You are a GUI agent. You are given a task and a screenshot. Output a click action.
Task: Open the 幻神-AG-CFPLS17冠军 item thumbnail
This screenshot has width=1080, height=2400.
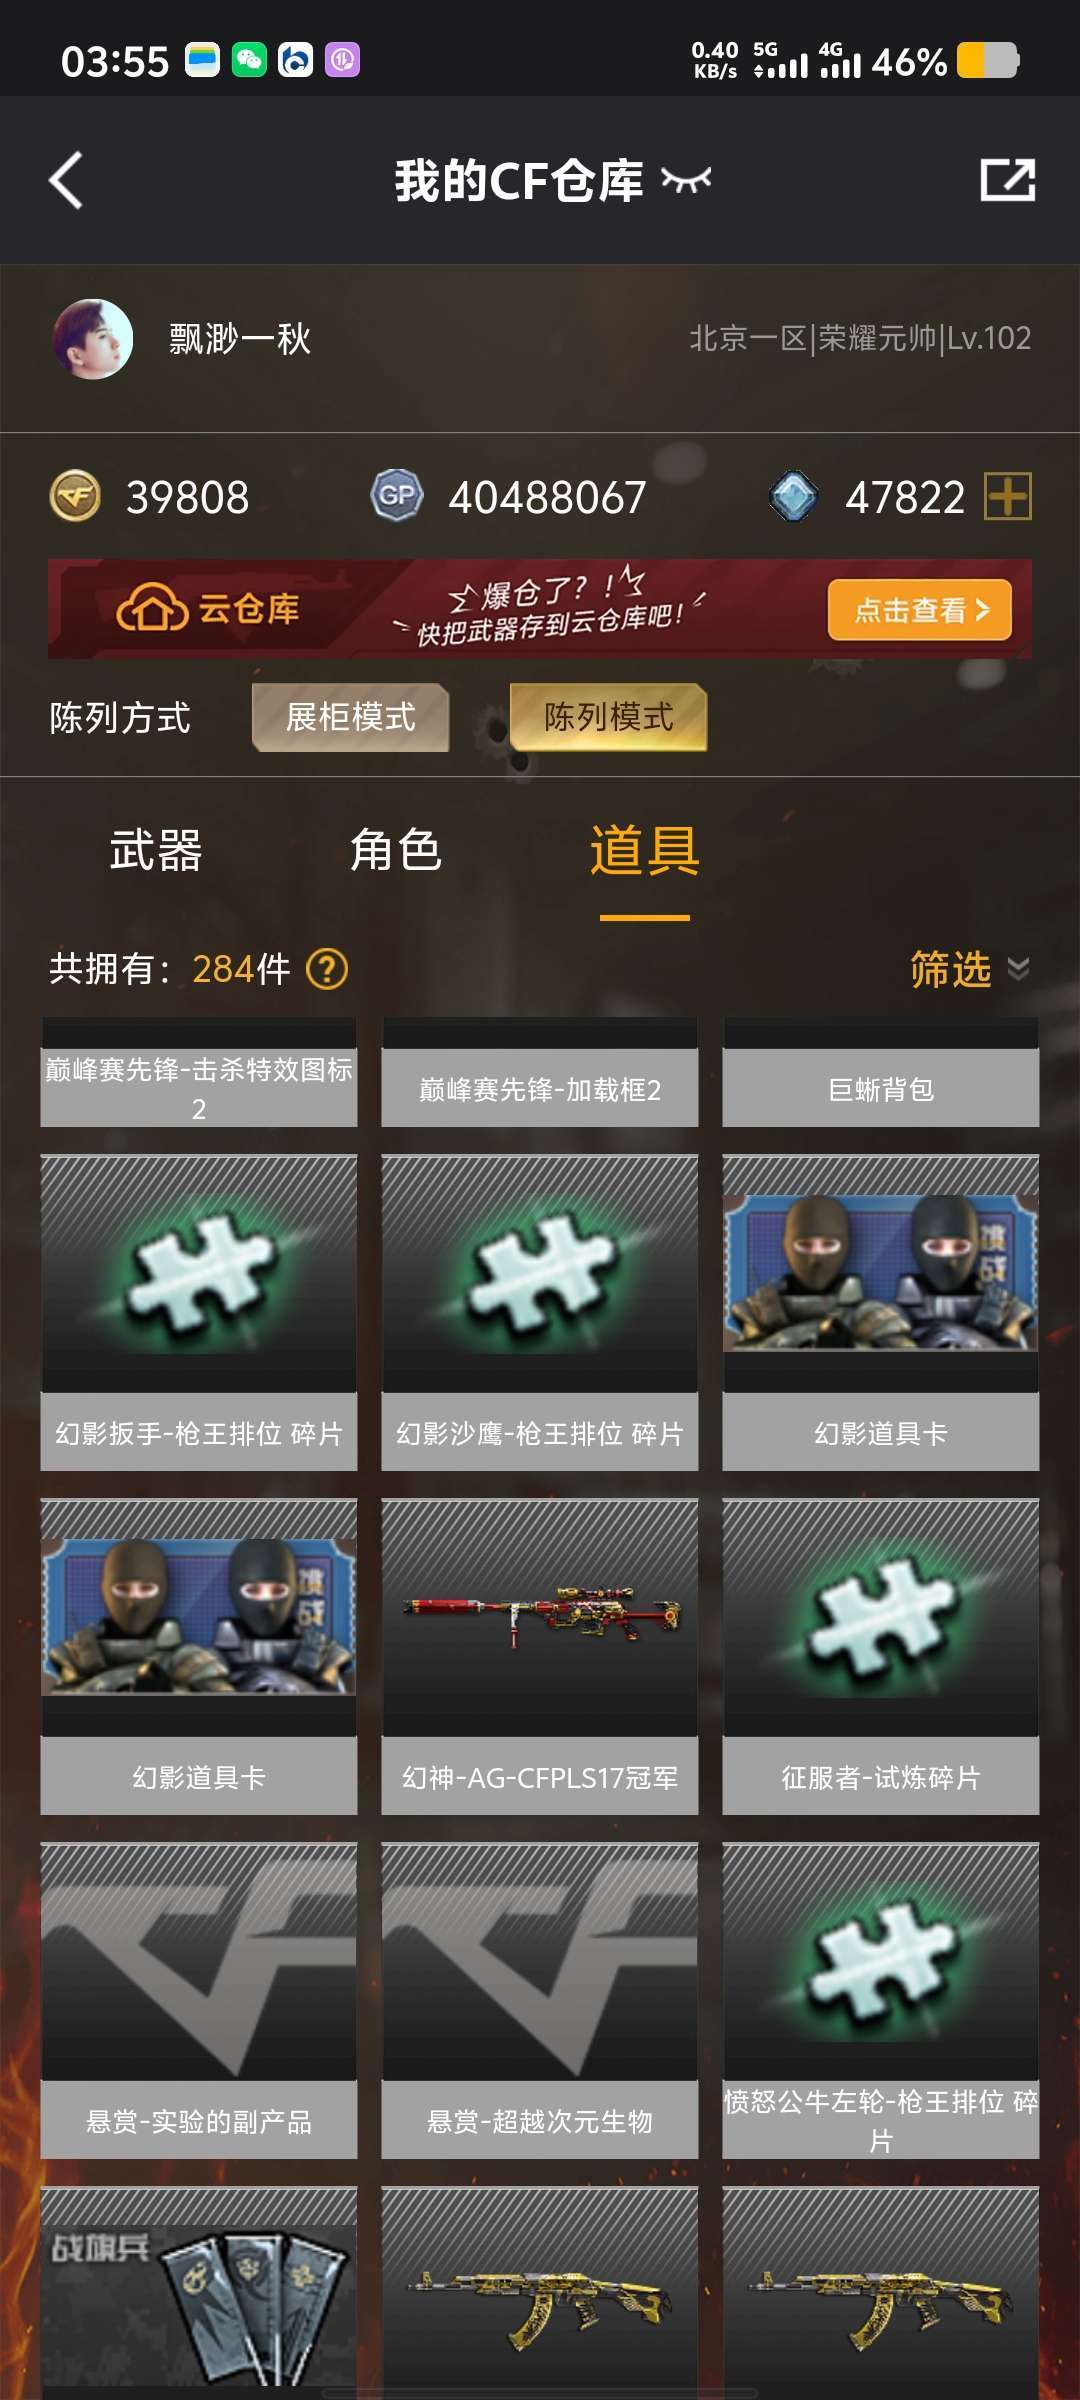[x=540, y=1617]
